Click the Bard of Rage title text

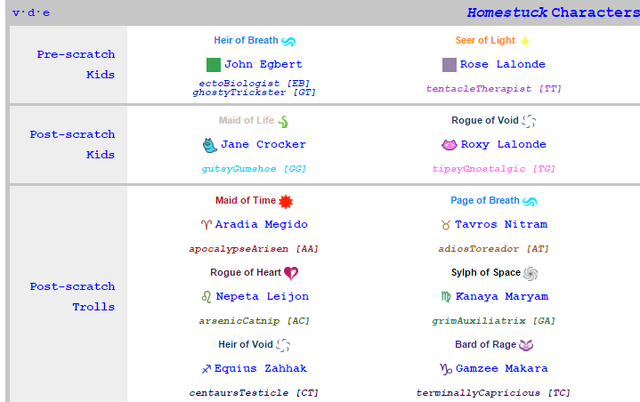click(486, 344)
